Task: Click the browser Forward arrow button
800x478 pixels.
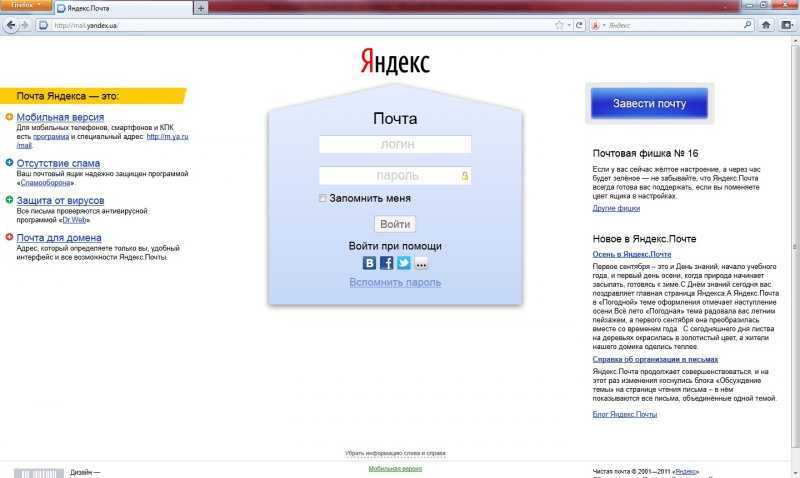Action: click(x=24, y=25)
